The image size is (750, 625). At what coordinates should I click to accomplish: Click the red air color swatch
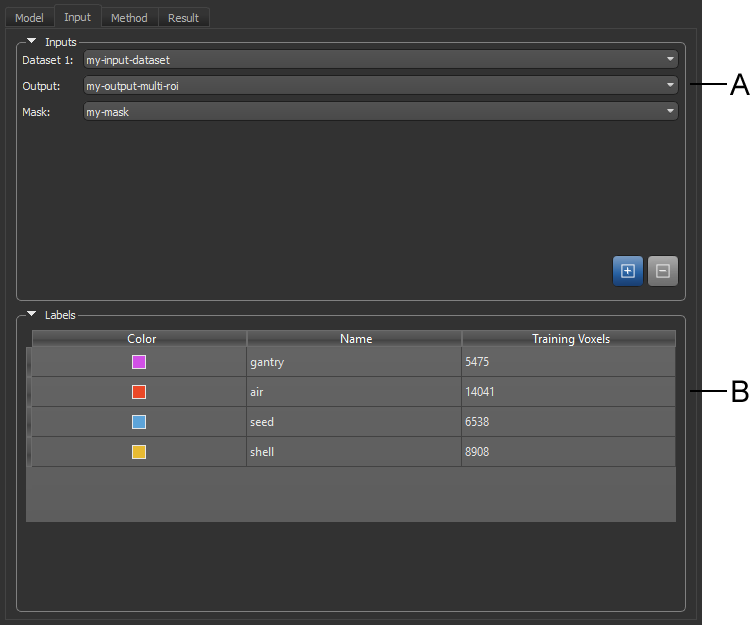pos(139,392)
